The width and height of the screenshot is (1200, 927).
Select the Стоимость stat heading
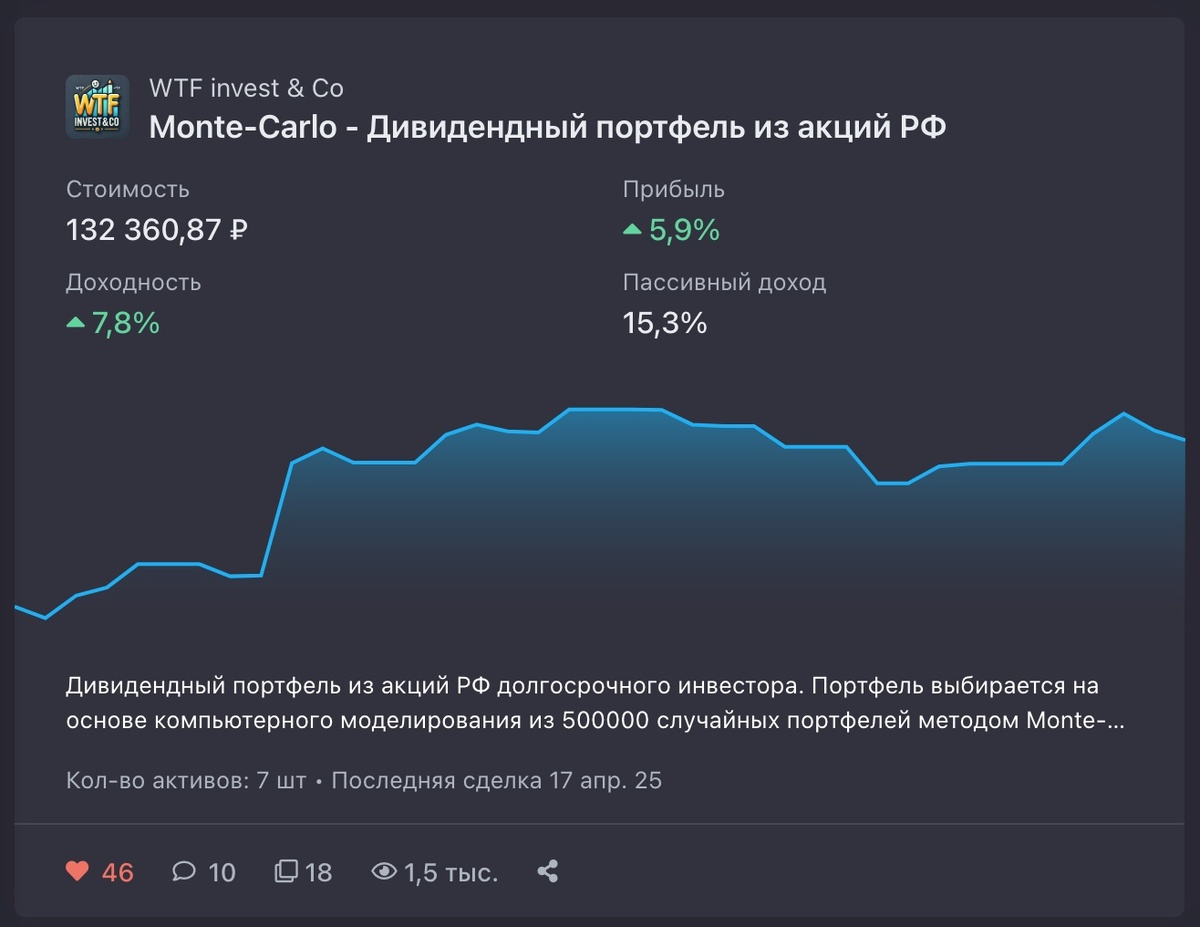click(127, 189)
